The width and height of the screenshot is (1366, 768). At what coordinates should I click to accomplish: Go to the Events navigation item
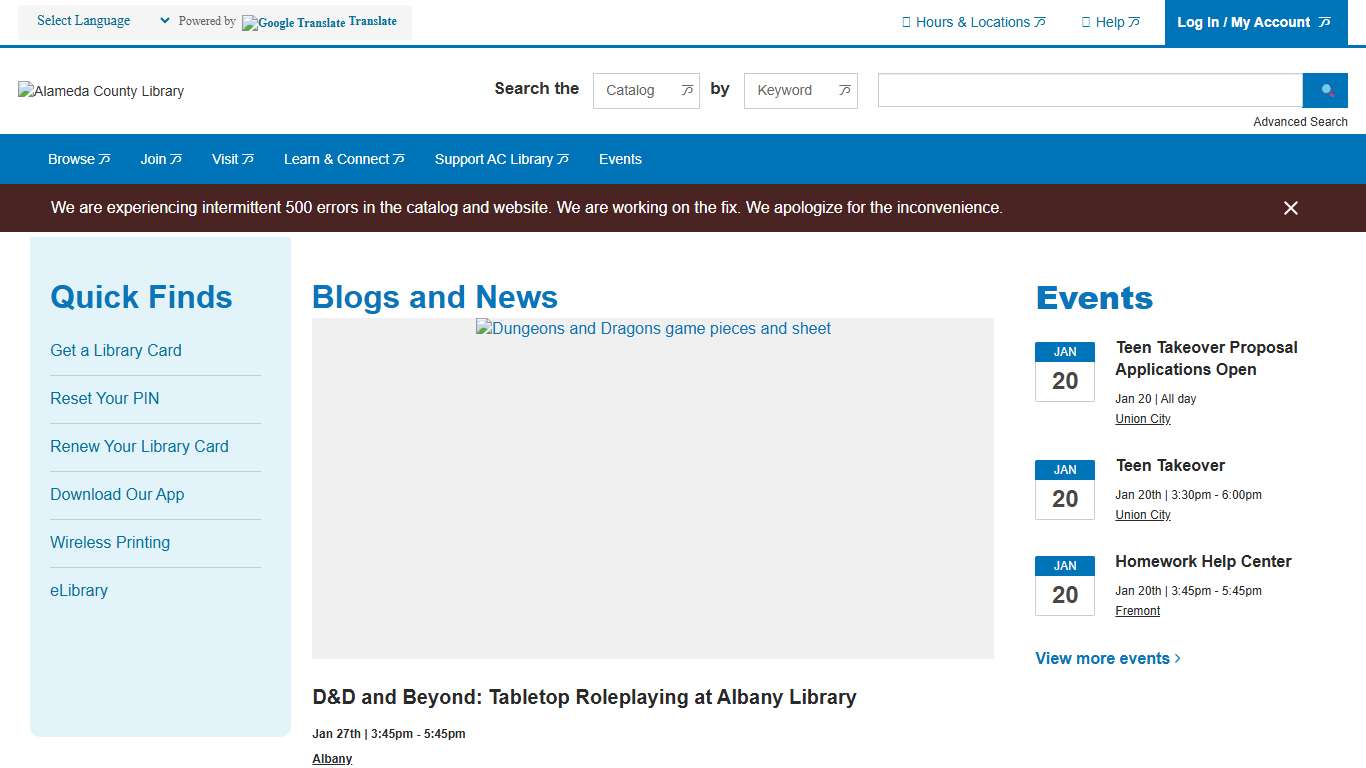[x=620, y=159]
